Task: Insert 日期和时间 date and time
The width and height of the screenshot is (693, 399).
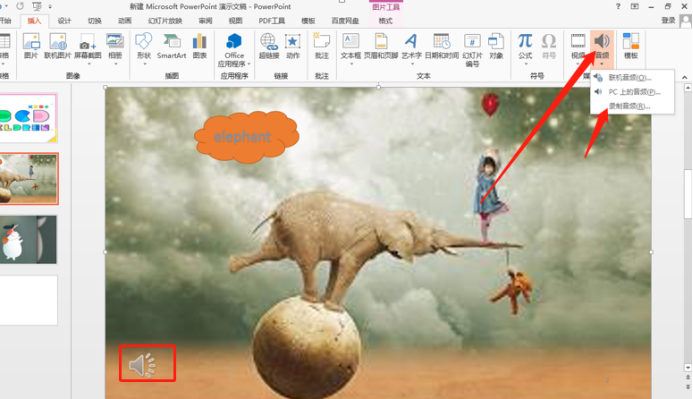Action: [442, 46]
